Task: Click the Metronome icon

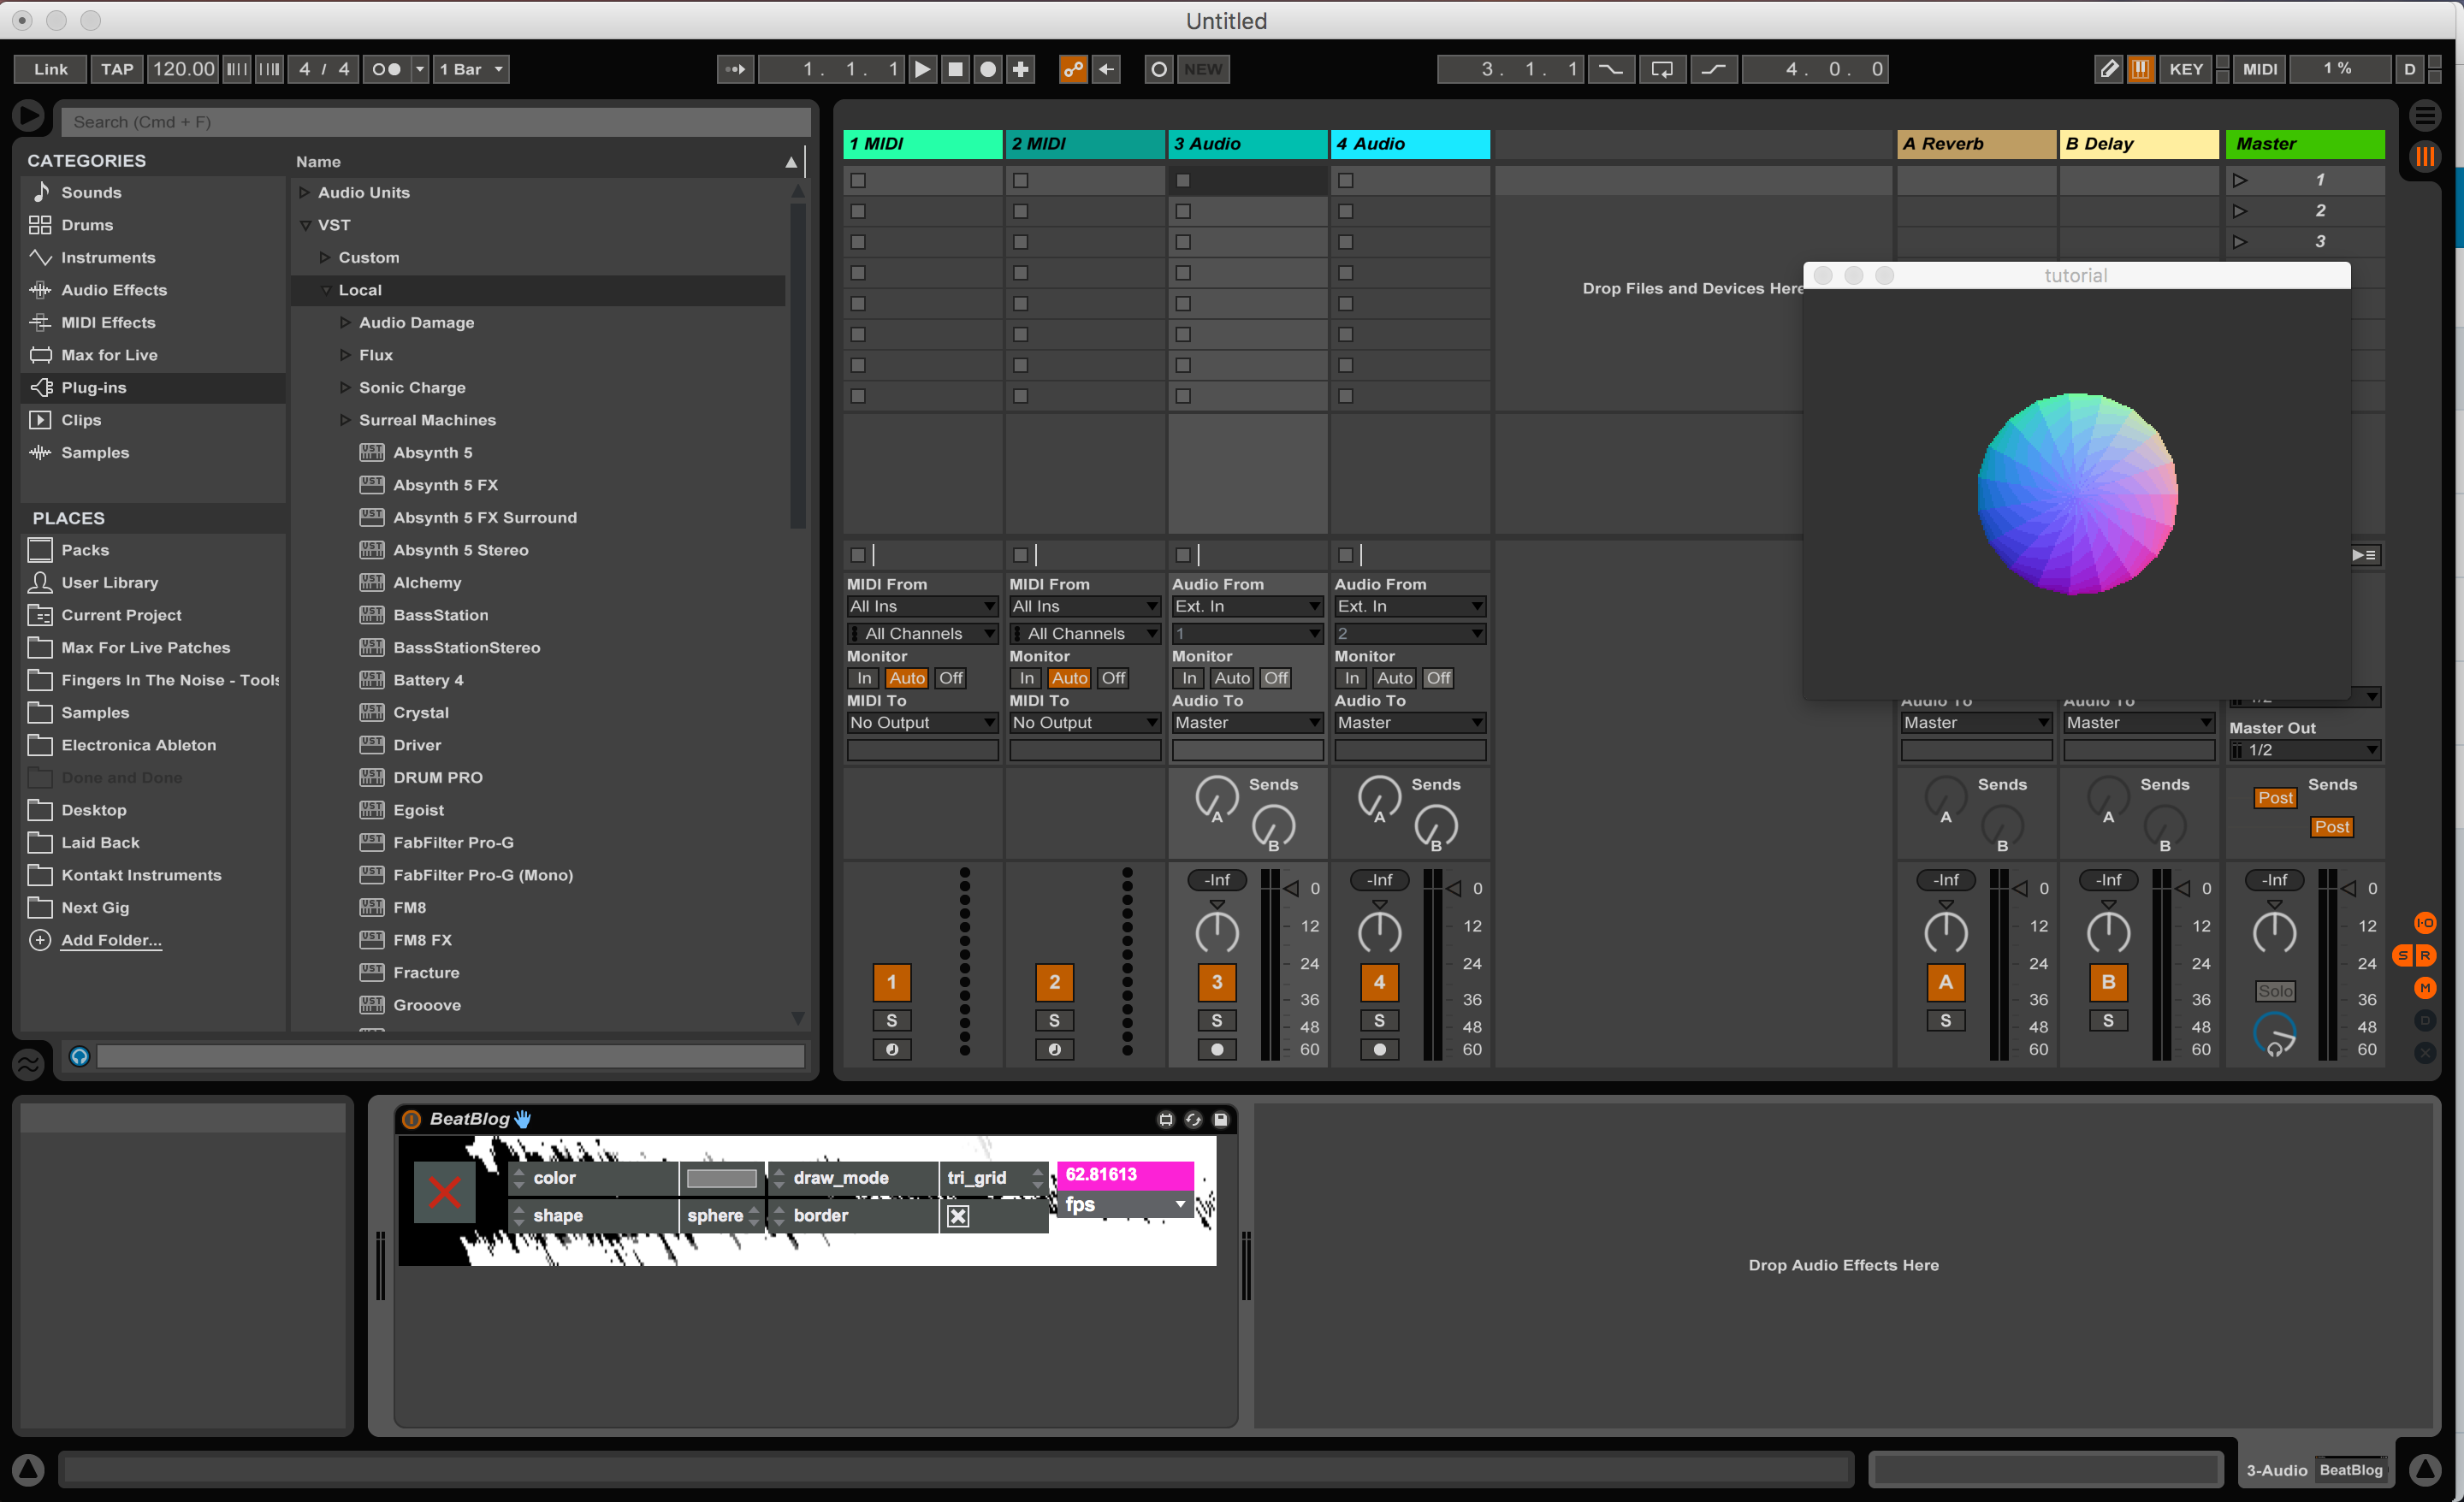Action: click(386, 69)
